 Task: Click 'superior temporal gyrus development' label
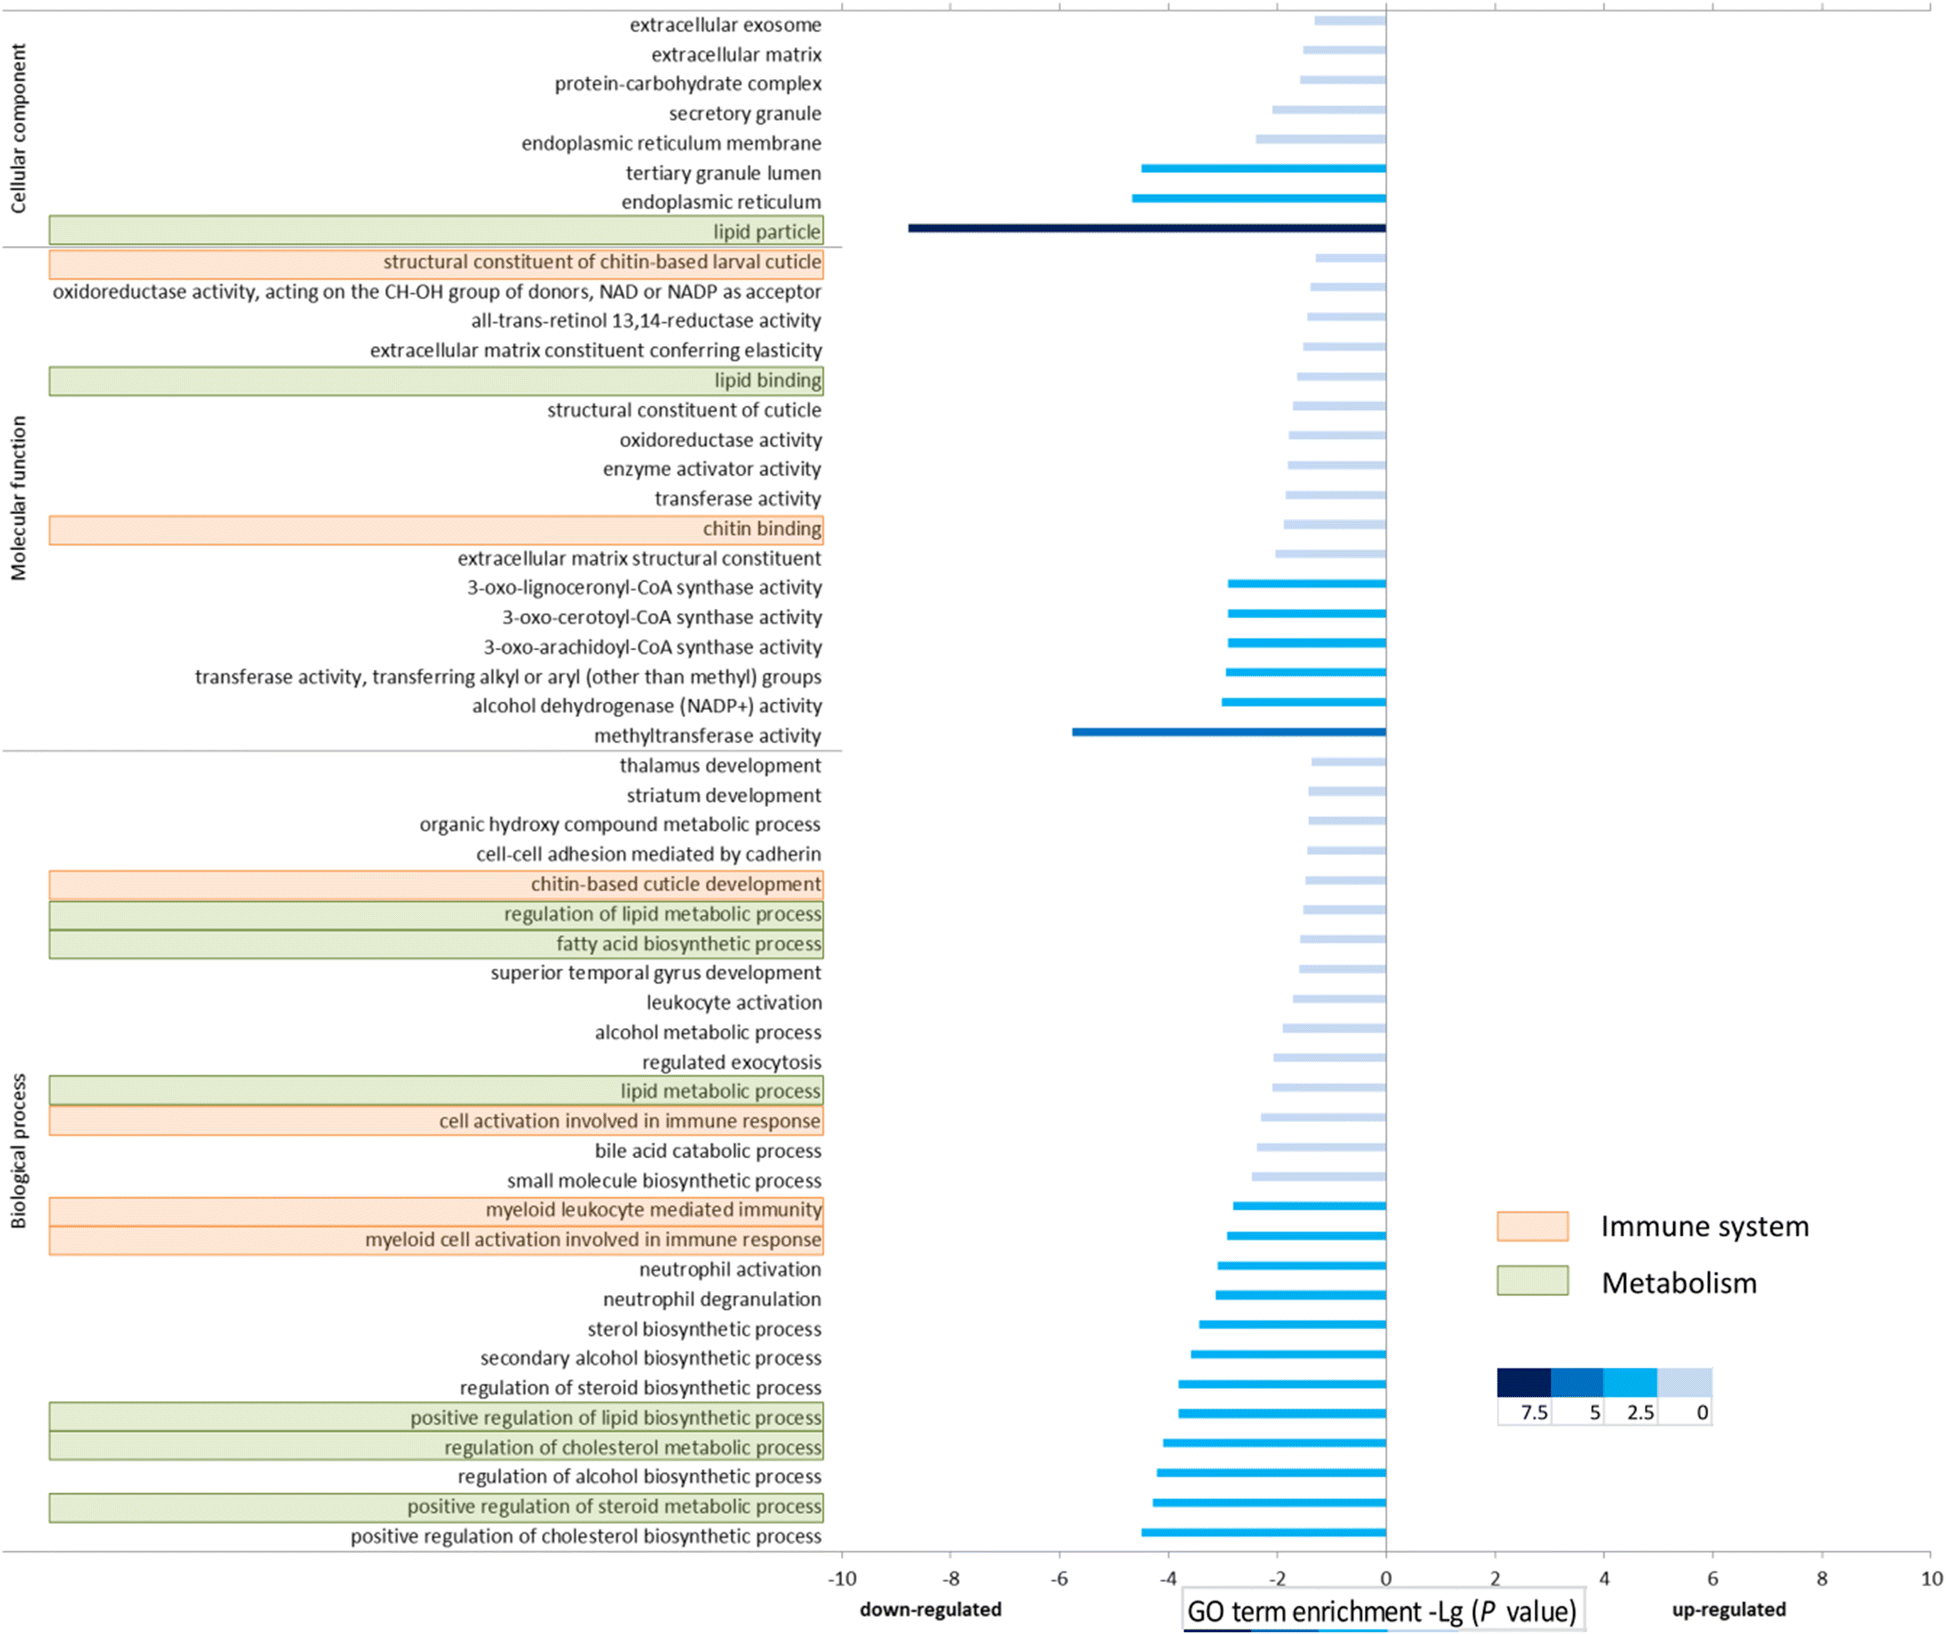(x=656, y=973)
